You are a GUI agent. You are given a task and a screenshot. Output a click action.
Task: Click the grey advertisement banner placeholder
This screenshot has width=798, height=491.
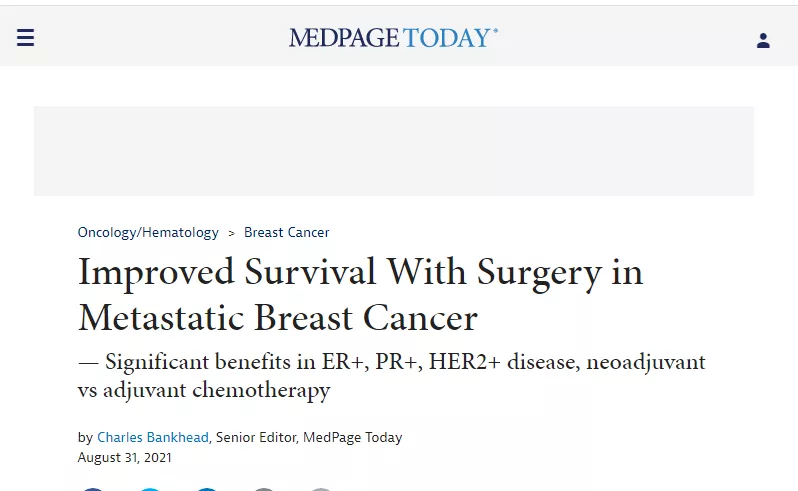click(x=394, y=151)
